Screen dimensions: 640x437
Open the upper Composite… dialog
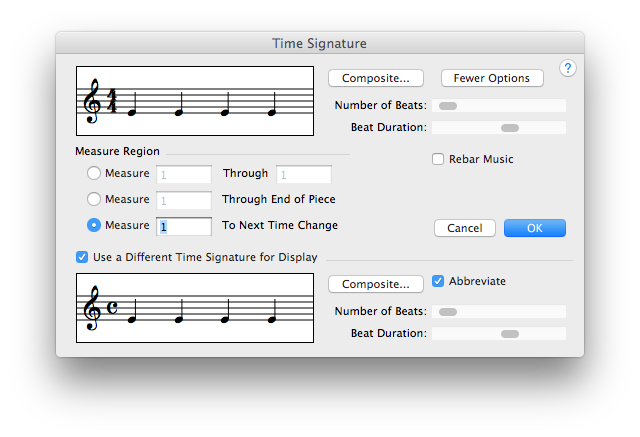pos(376,78)
